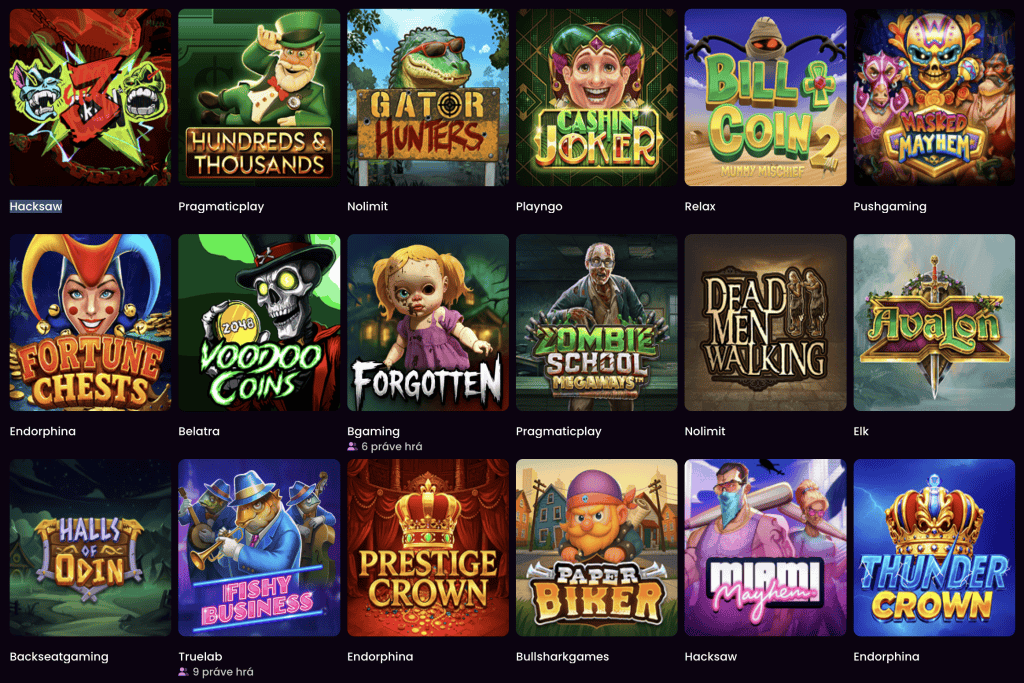Viewport: 1024px width, 683px height.
Task: Click the highlighted Hacksaw provider label
Action: [x=36, y=206]
